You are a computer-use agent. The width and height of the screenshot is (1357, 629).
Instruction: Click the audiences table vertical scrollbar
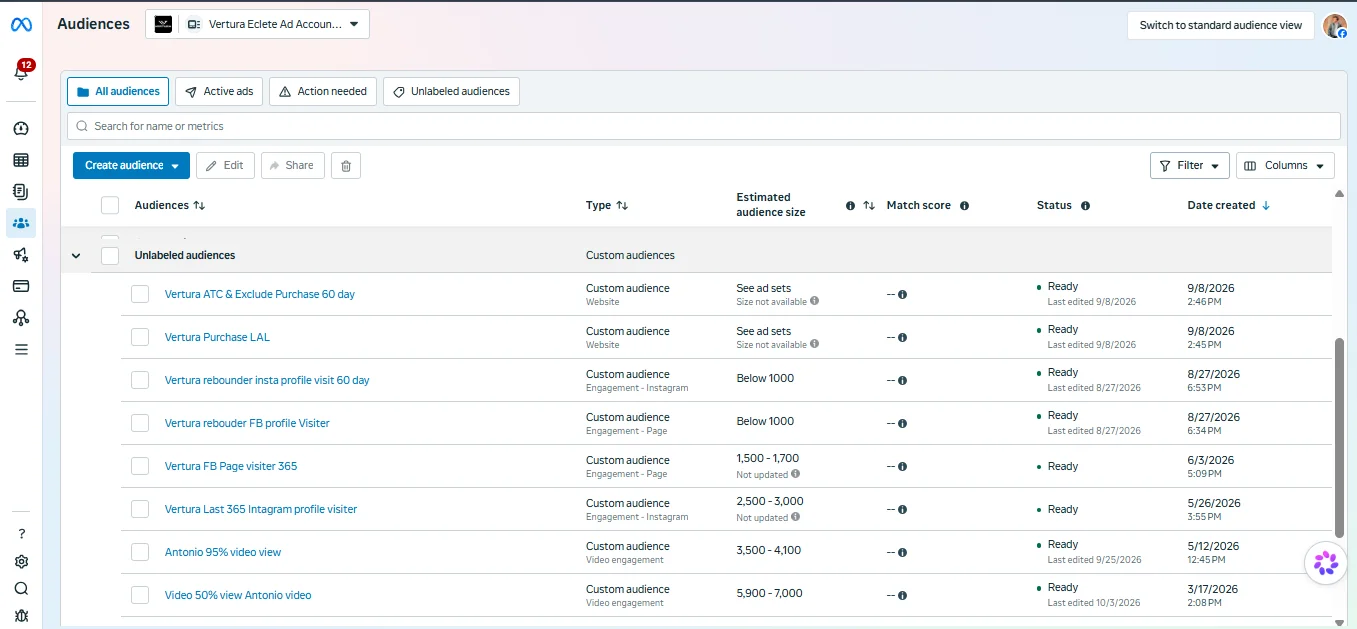(x=1340, y=437)
